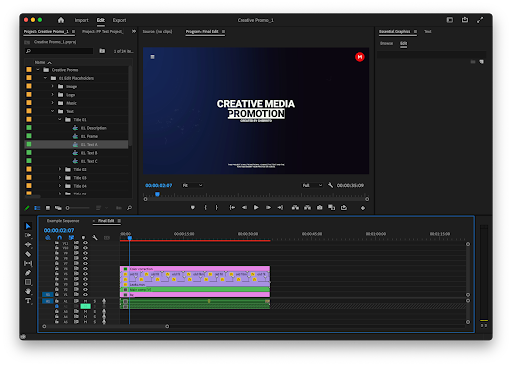Expand the Logo bin
Image resolution: width=512 pixels, height=366 pixels.
(x=52, y=95)
